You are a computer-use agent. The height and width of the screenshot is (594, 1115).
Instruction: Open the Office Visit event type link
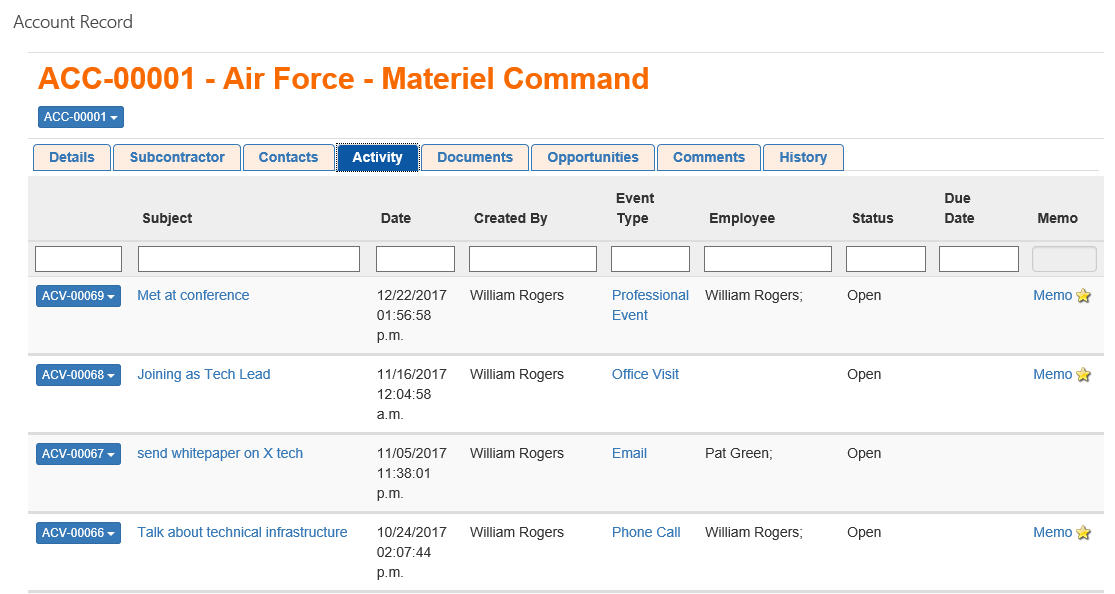645,374
